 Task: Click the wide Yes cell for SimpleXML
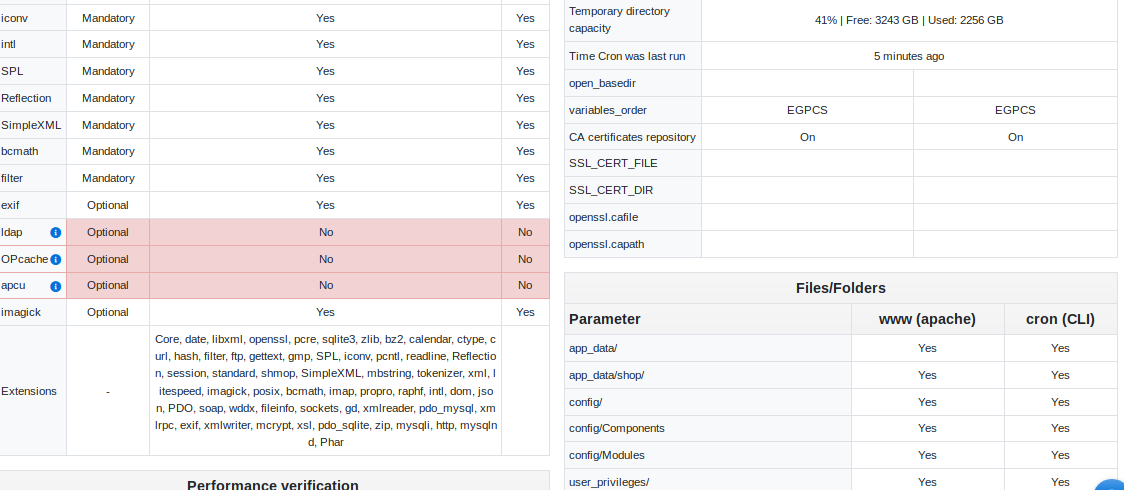point(325,125)
